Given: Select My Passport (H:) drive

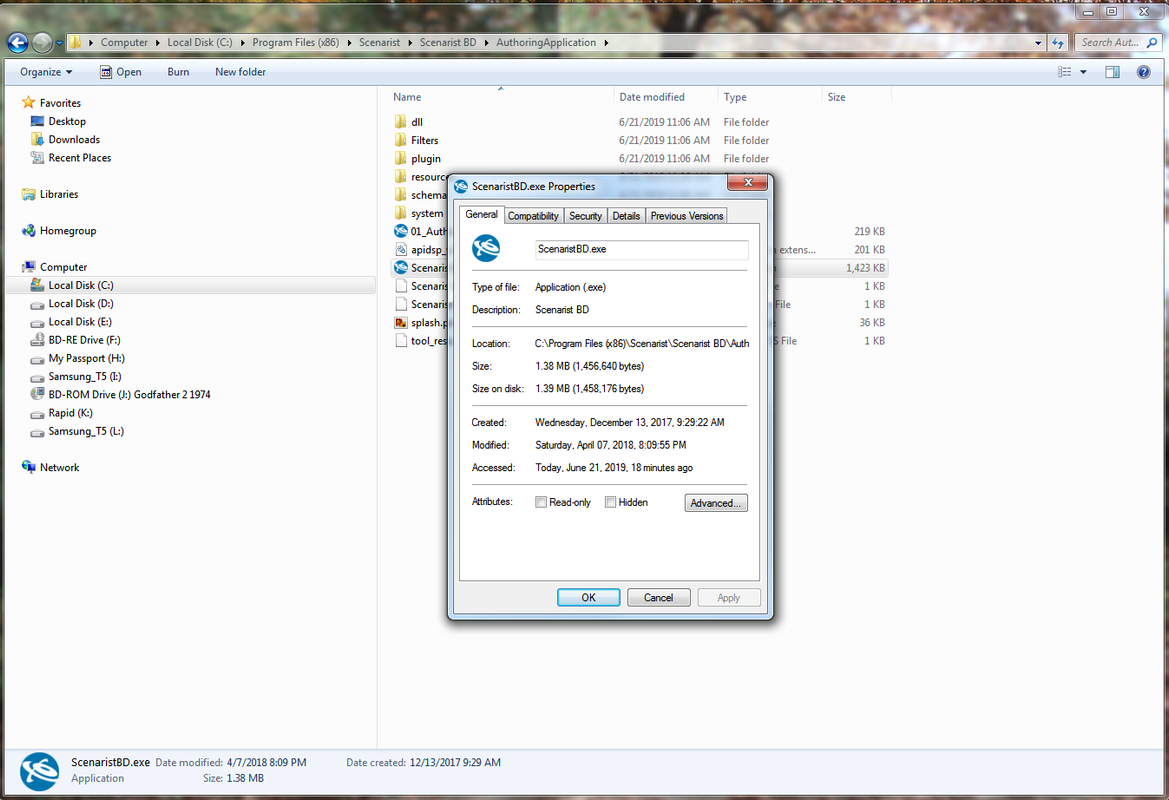Looking at the screenshot, I should pyautogui.click(x=78, y=358).
